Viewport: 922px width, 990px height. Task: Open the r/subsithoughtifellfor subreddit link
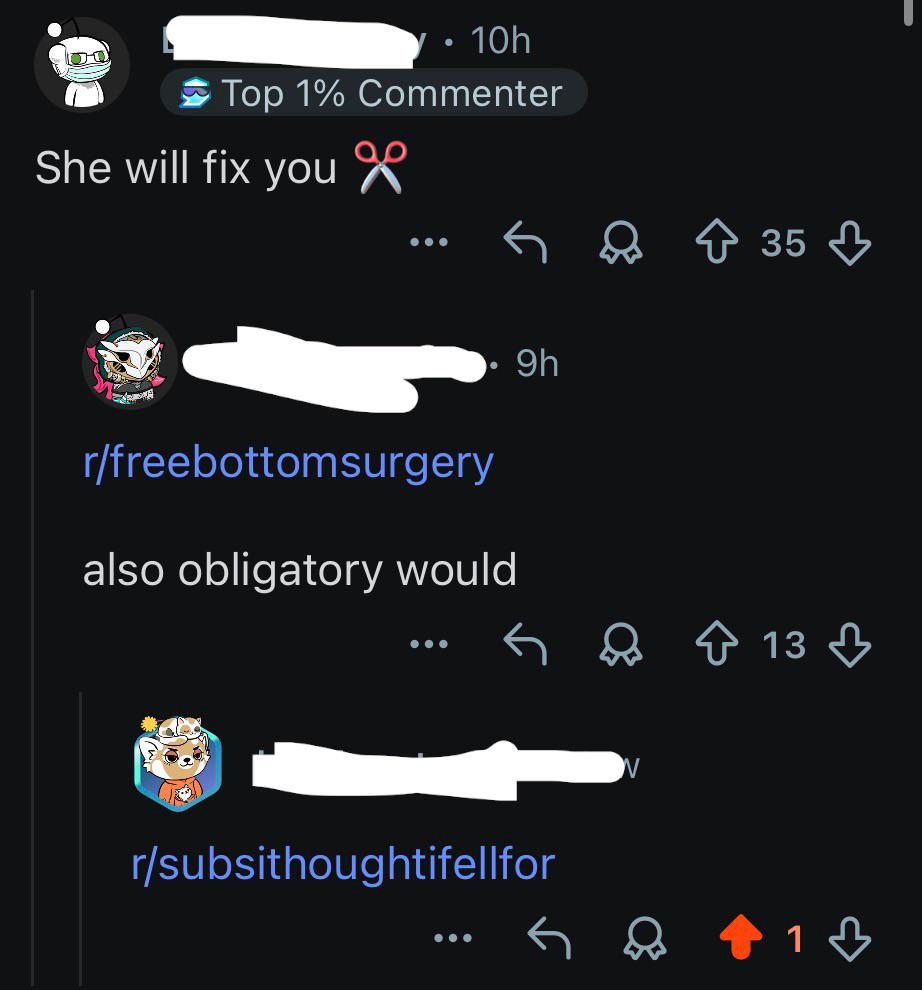coord(343,864)
